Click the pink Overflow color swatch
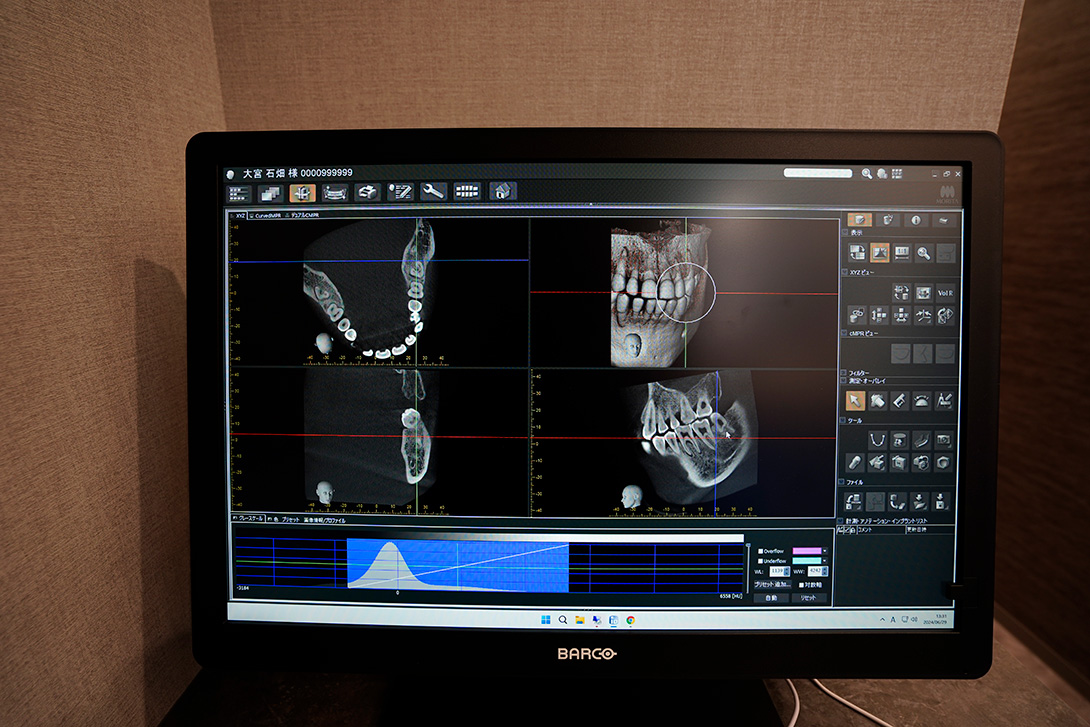The height and width of the screenshot is (727, 1090). 805,551
